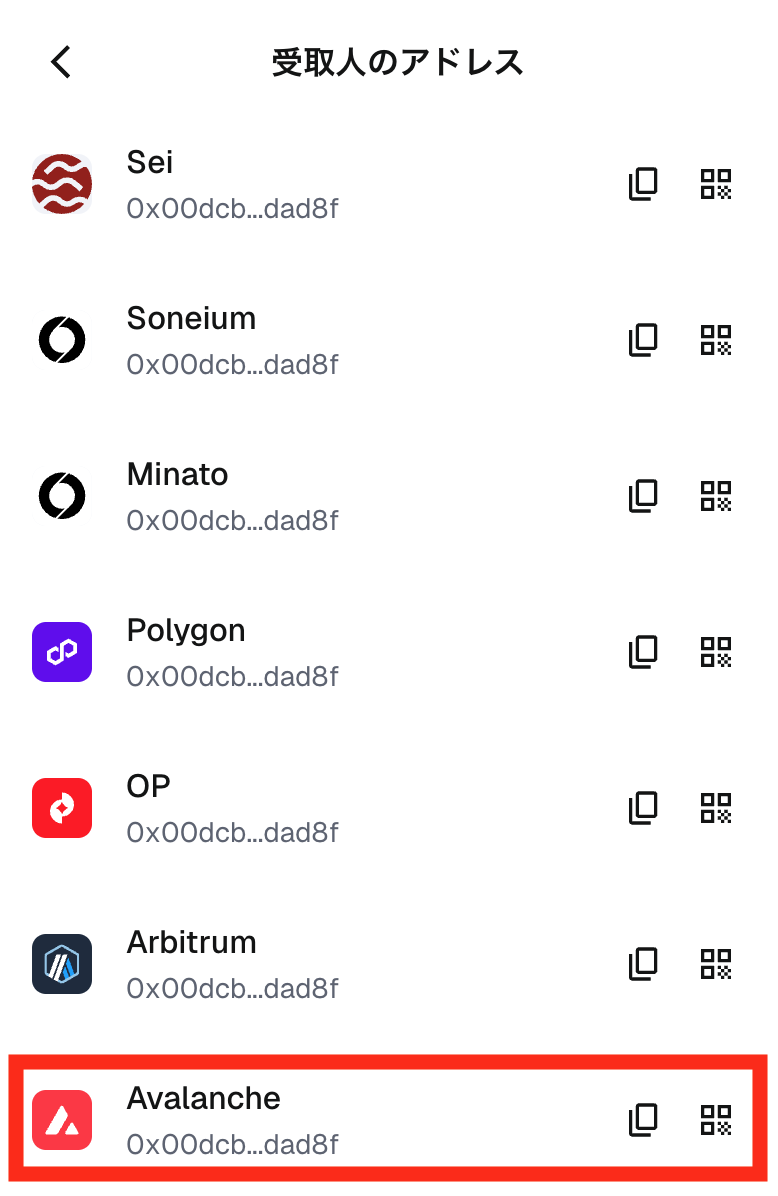
Task: Show QR code for Soneium
Action: 716,340
